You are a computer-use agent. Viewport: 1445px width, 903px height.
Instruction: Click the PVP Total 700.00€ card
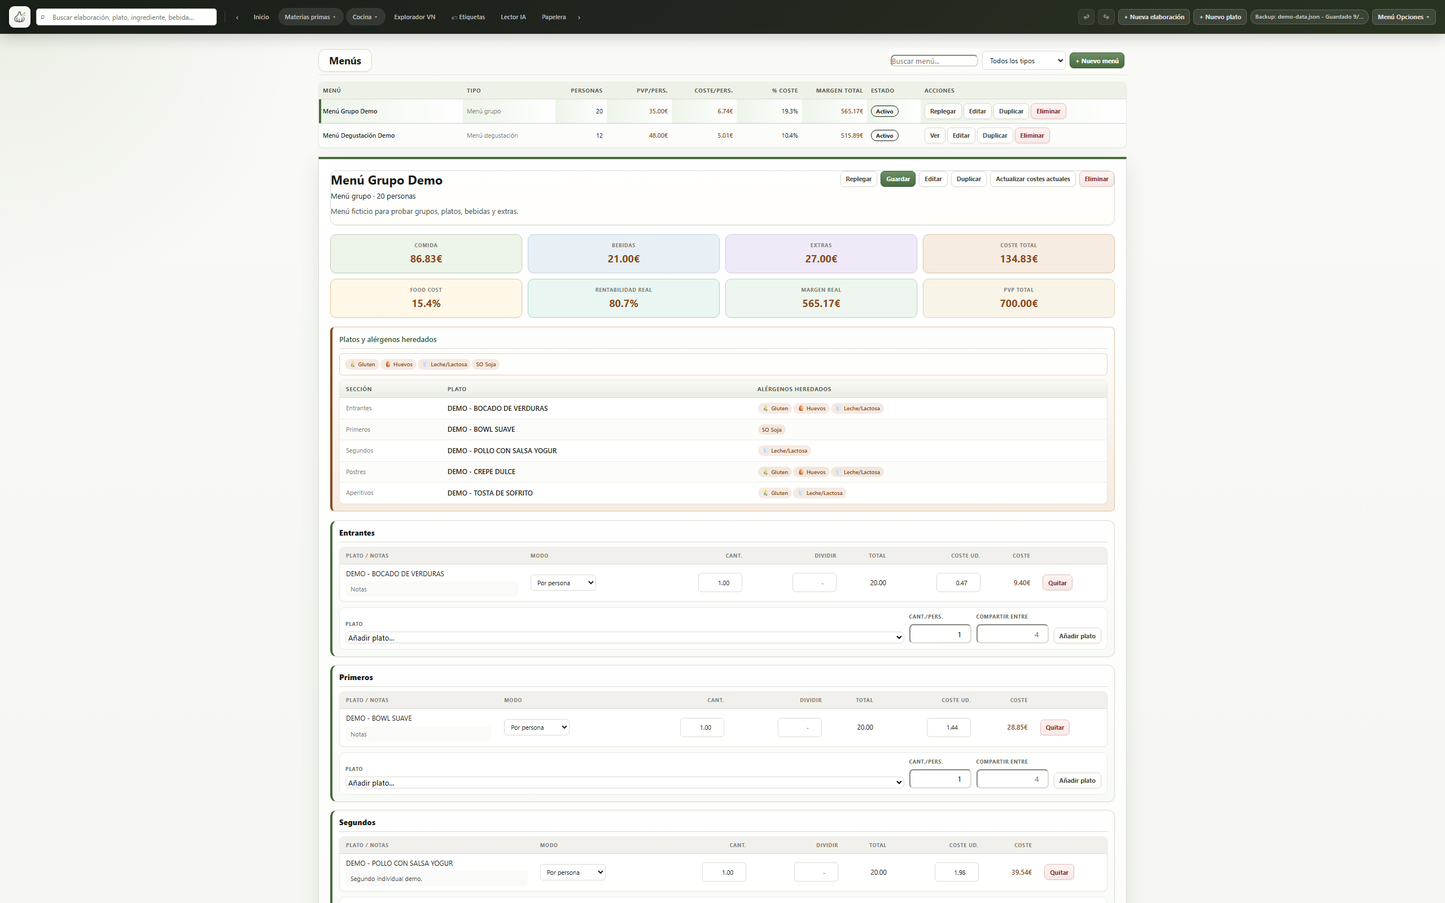1018,298
